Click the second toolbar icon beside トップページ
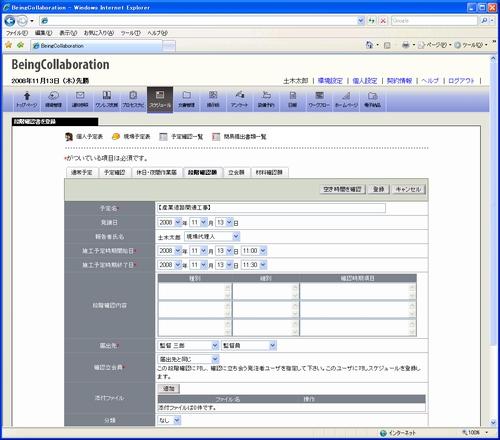This screenshot has width=500, height=440. point(53,99)
